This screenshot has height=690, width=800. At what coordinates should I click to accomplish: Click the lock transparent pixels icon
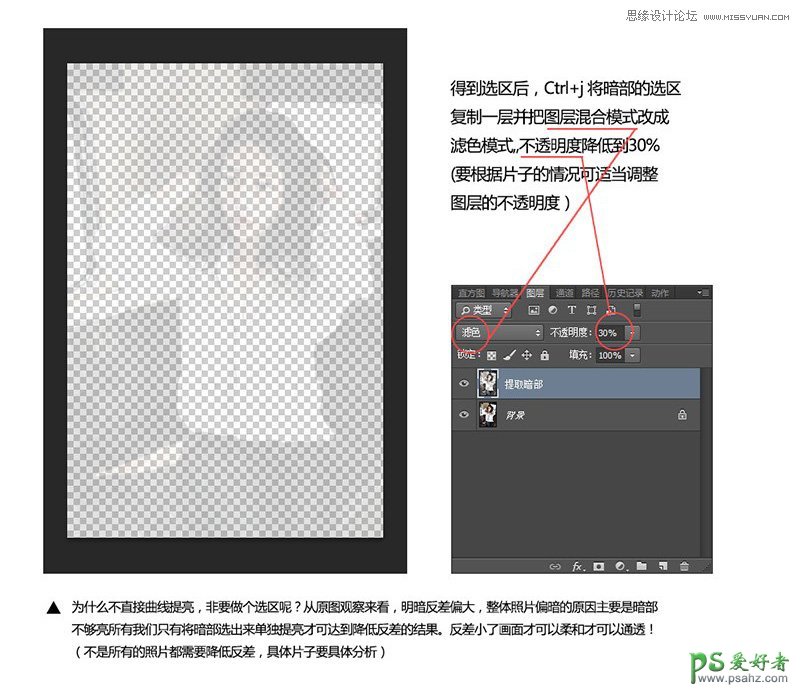(x=492, y=355)
